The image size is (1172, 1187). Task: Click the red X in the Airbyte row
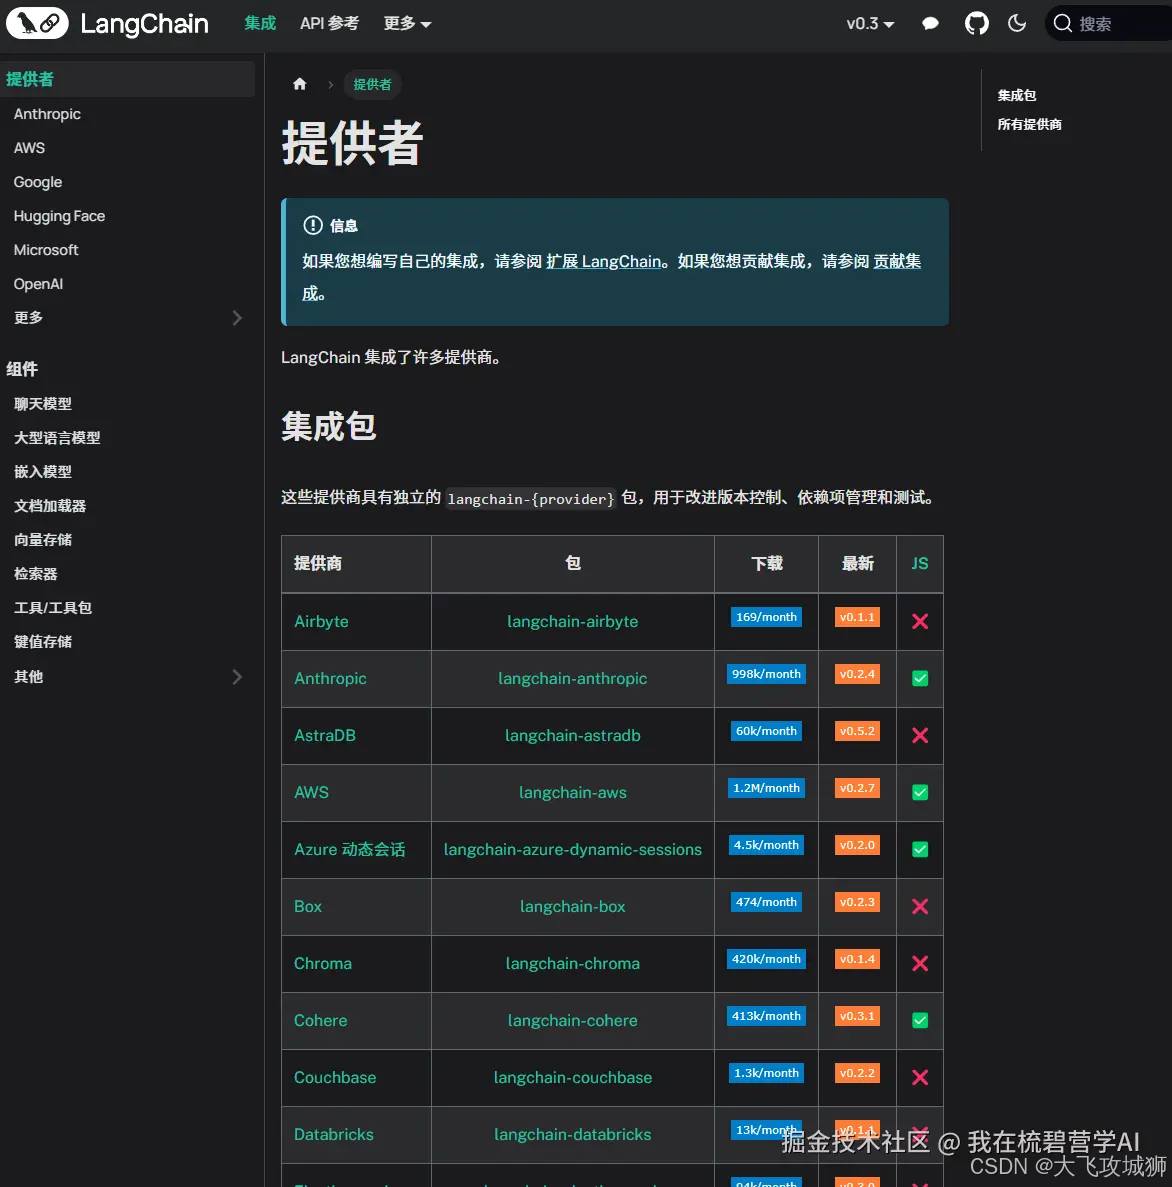[920, 622]
